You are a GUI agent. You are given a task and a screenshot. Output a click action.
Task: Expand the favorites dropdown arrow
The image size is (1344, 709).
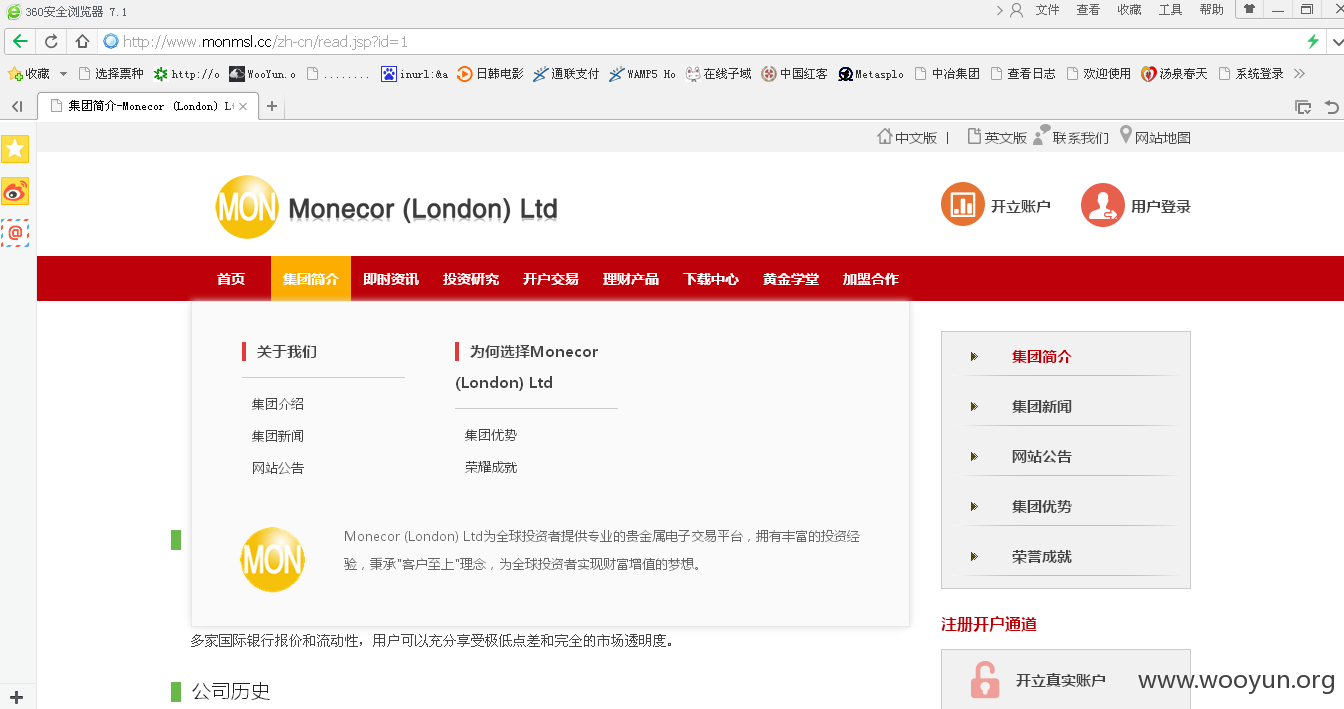click(63, 74)
